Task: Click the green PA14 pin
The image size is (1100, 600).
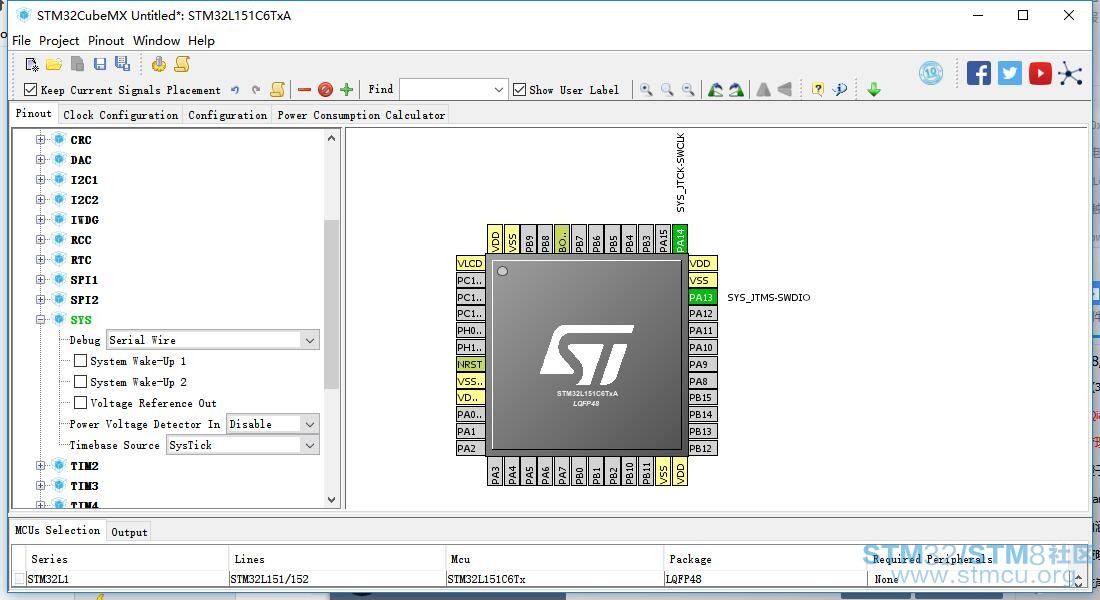Action: 680,239
